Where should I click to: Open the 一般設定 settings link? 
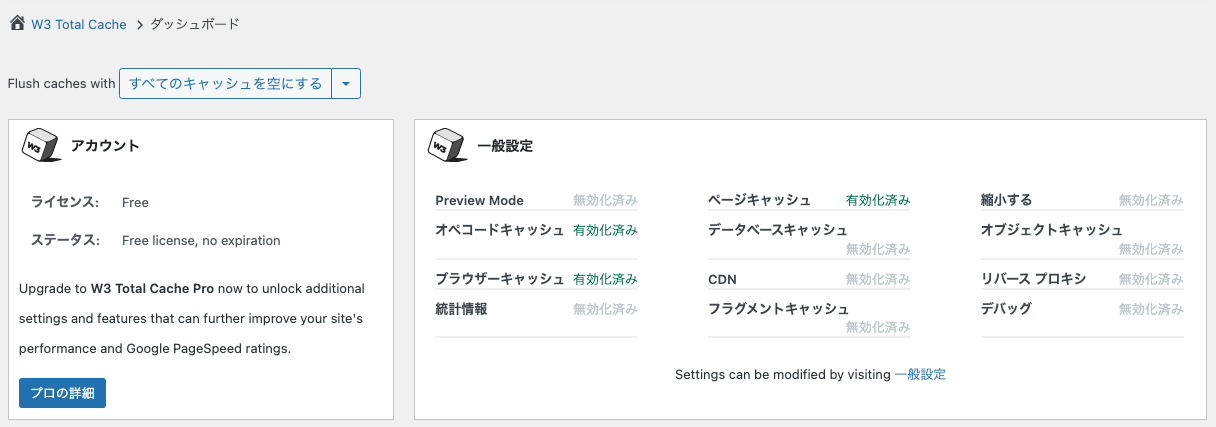coord(920,374)
